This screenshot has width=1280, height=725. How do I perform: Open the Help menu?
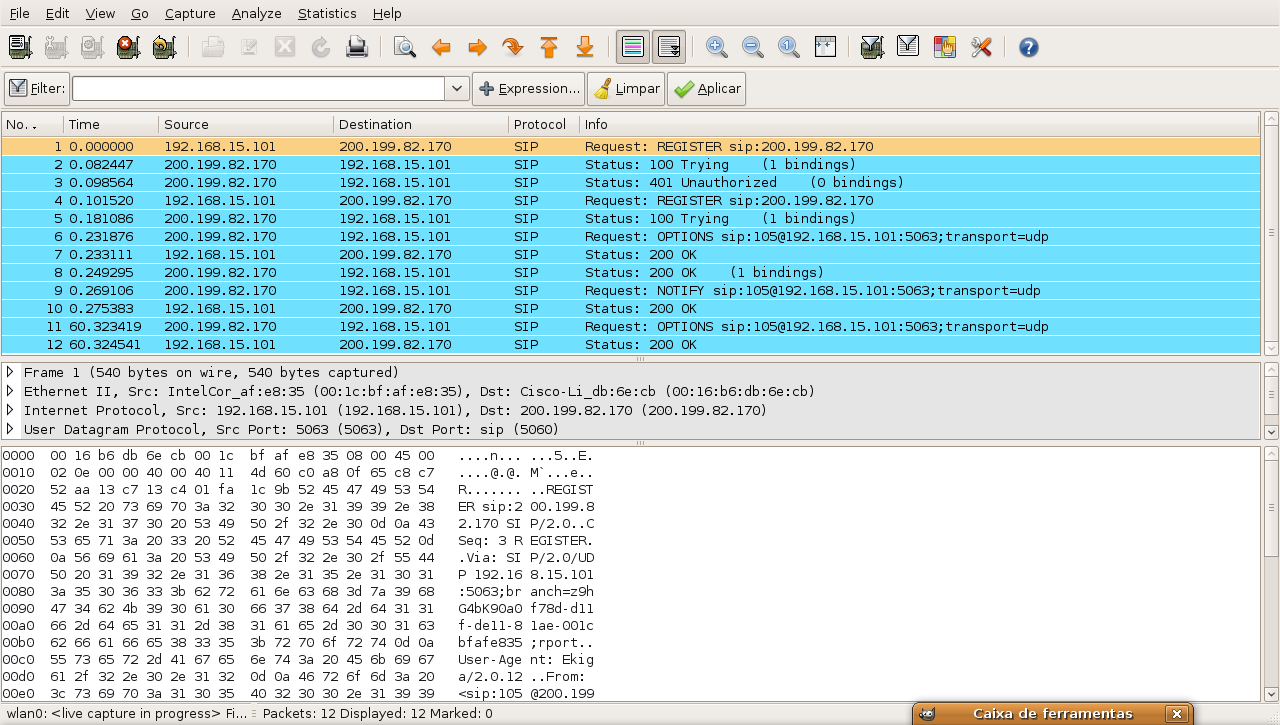pos(387,13)
